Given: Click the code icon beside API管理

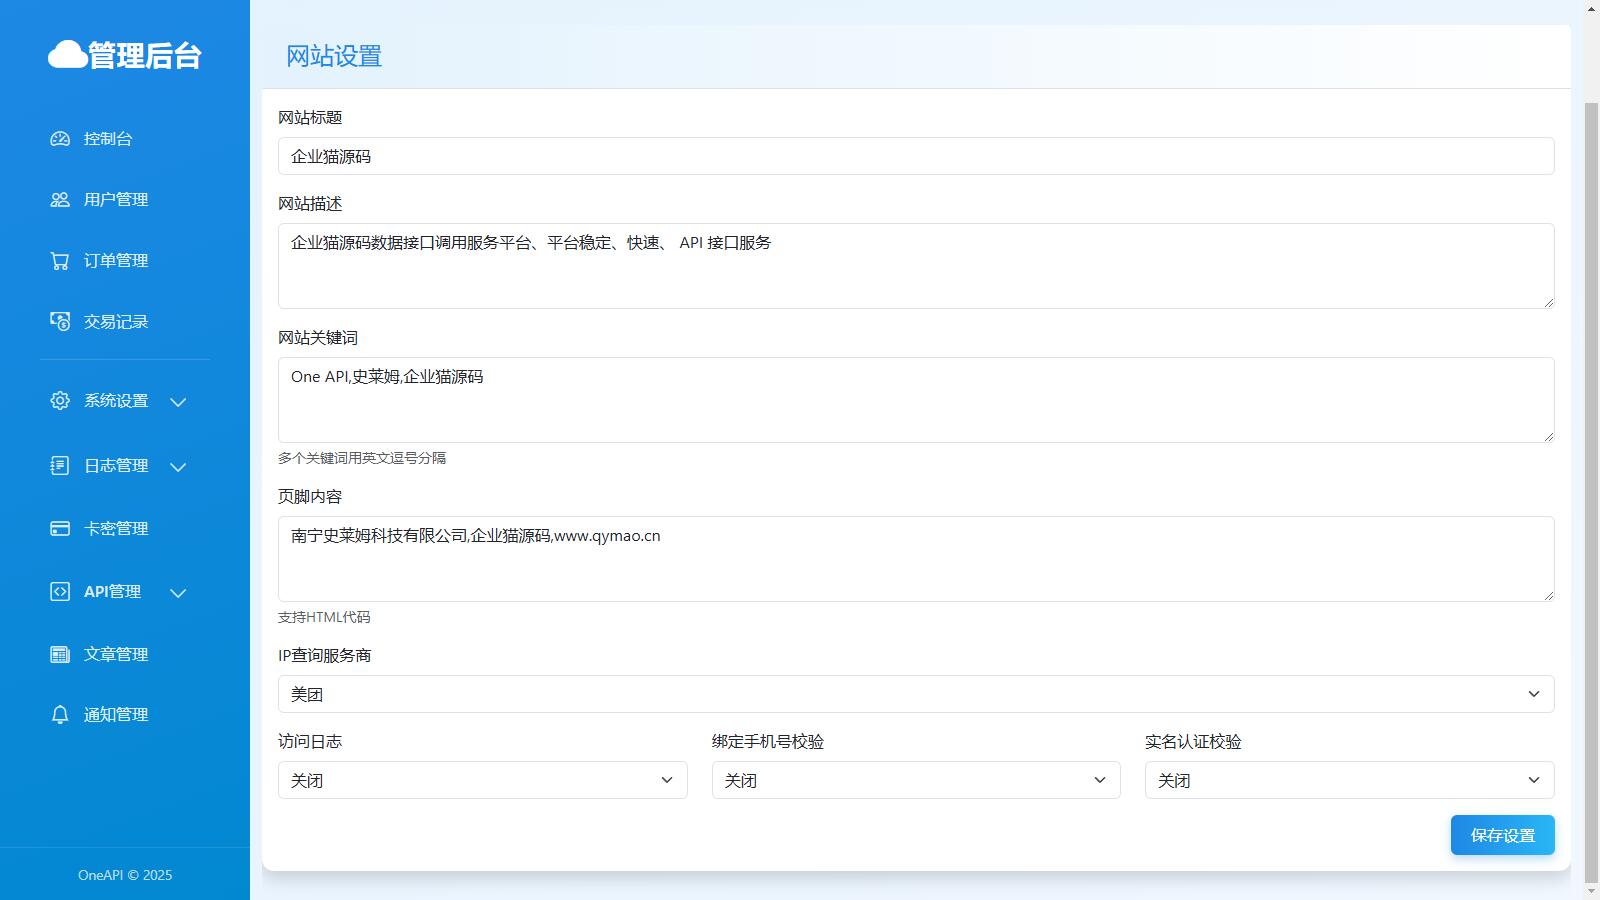Looking at the screenshot, I should click(x=60, y=592).
